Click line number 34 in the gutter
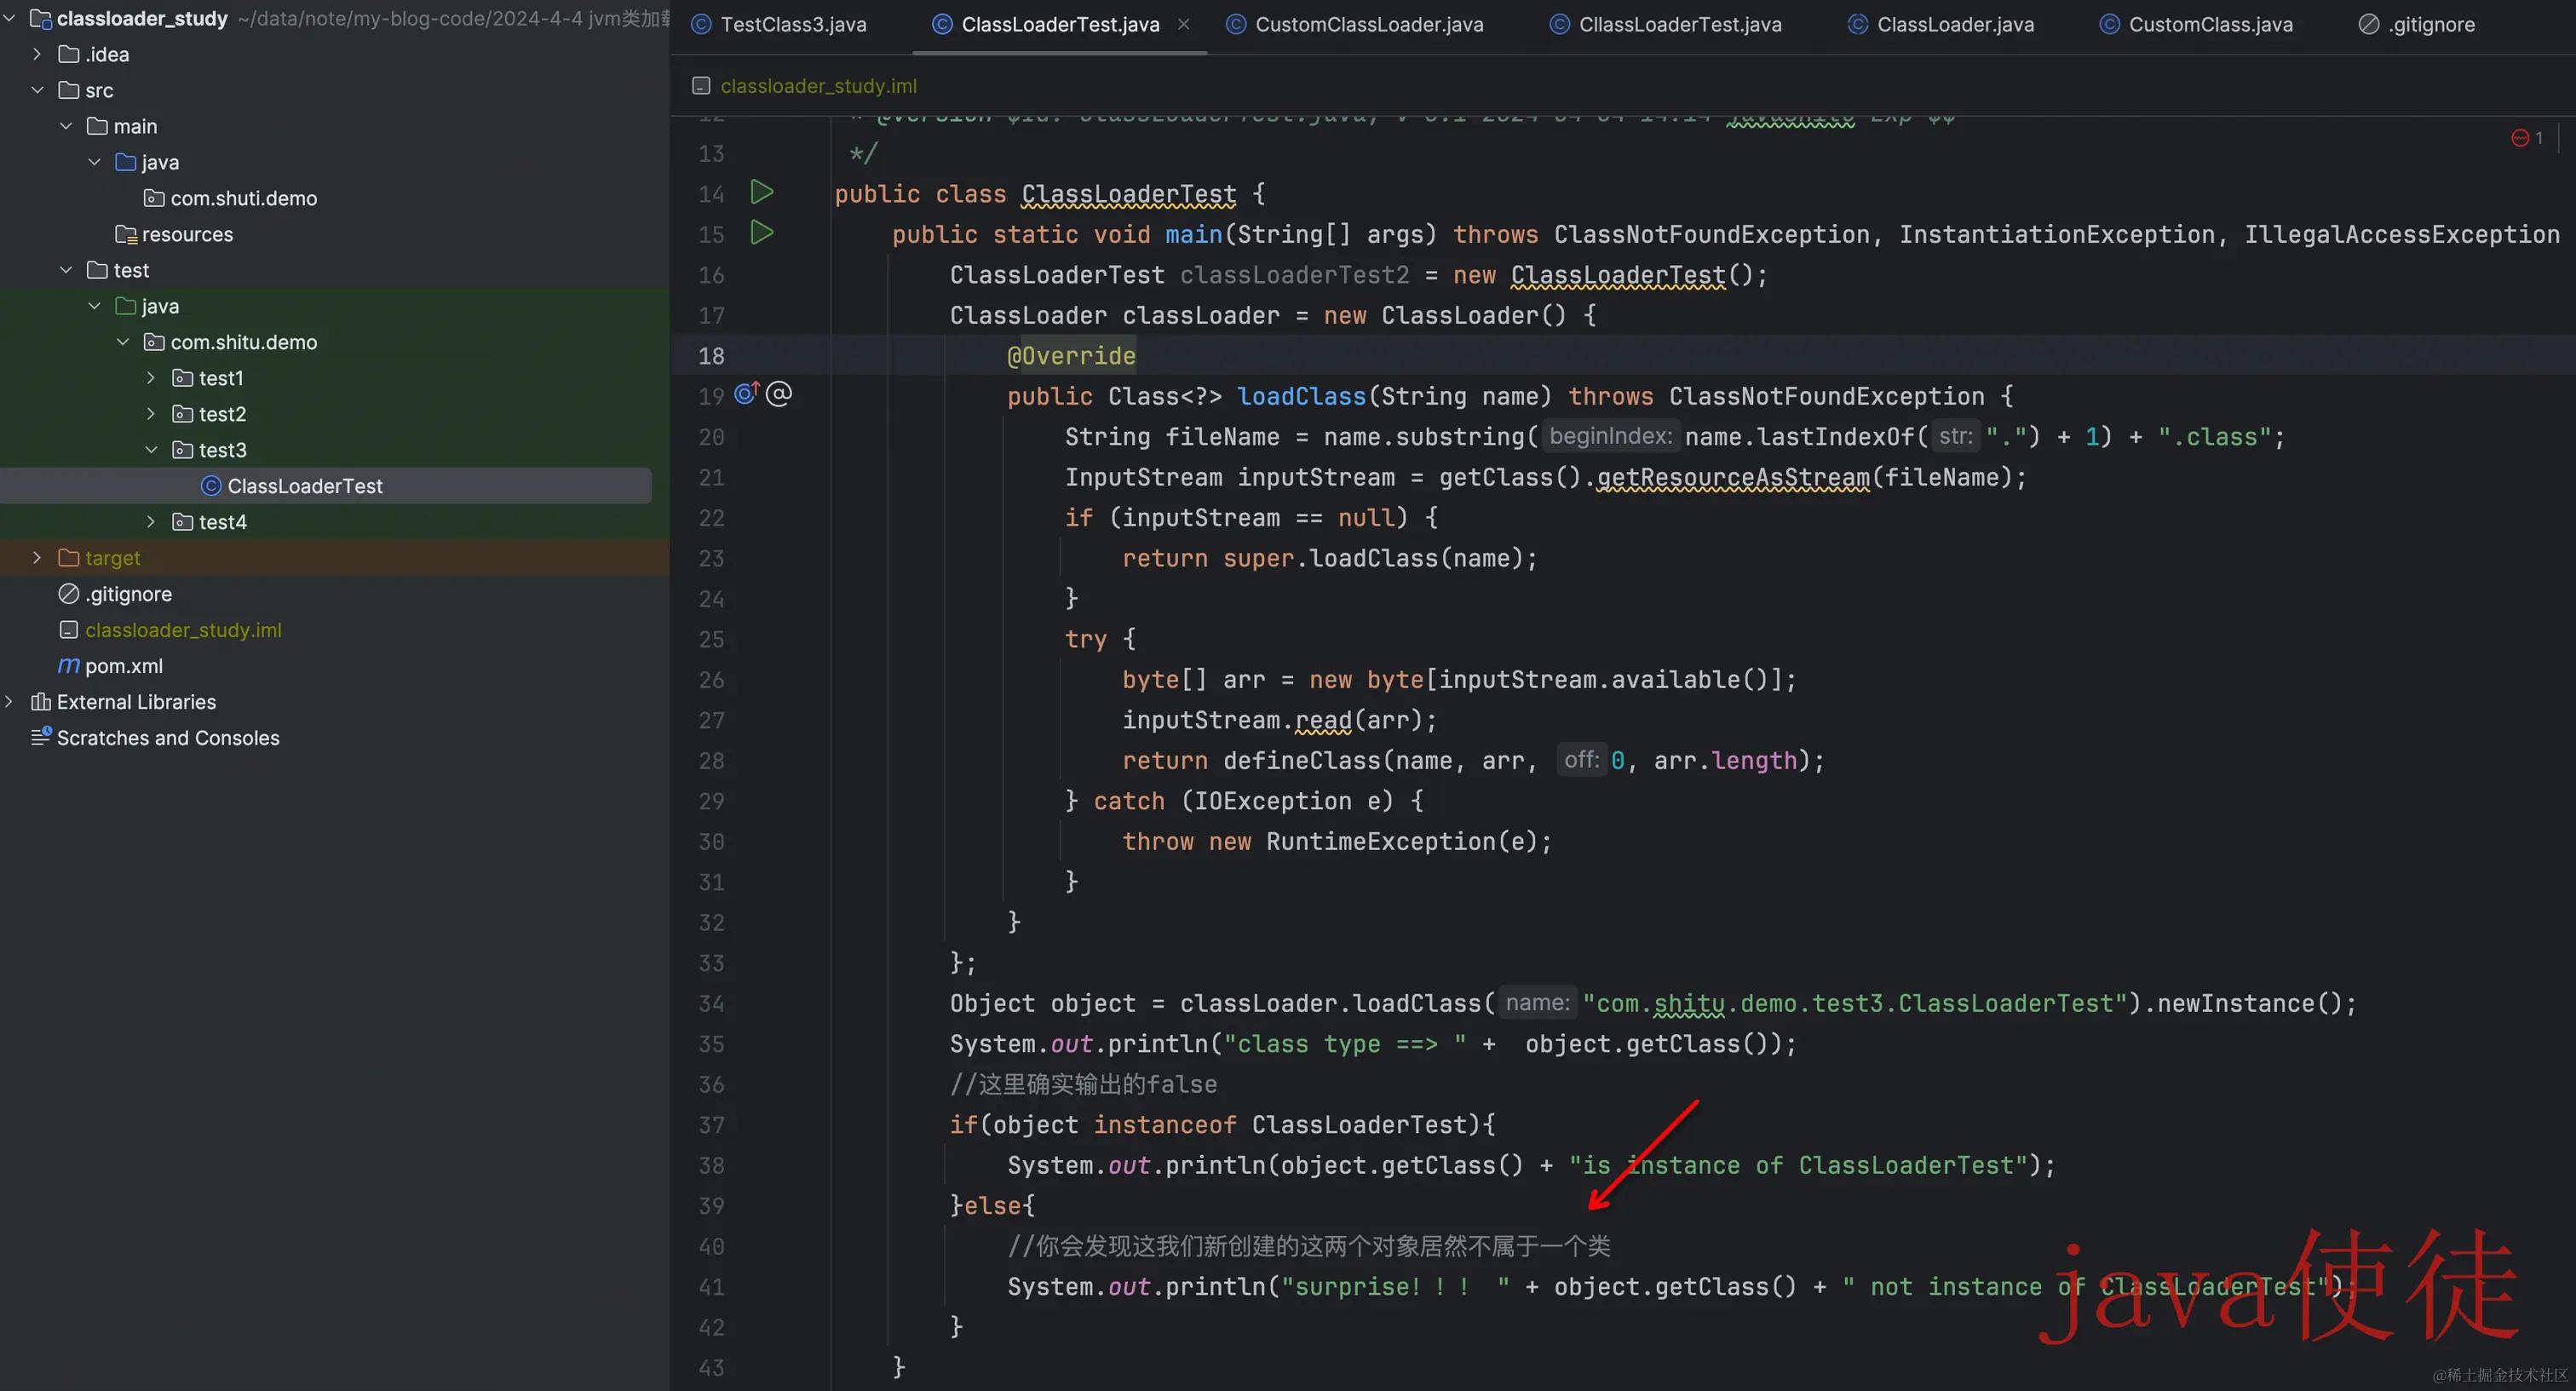Image resolution: width=2576 pixels, height=1391 pixels. point(711,1003)
